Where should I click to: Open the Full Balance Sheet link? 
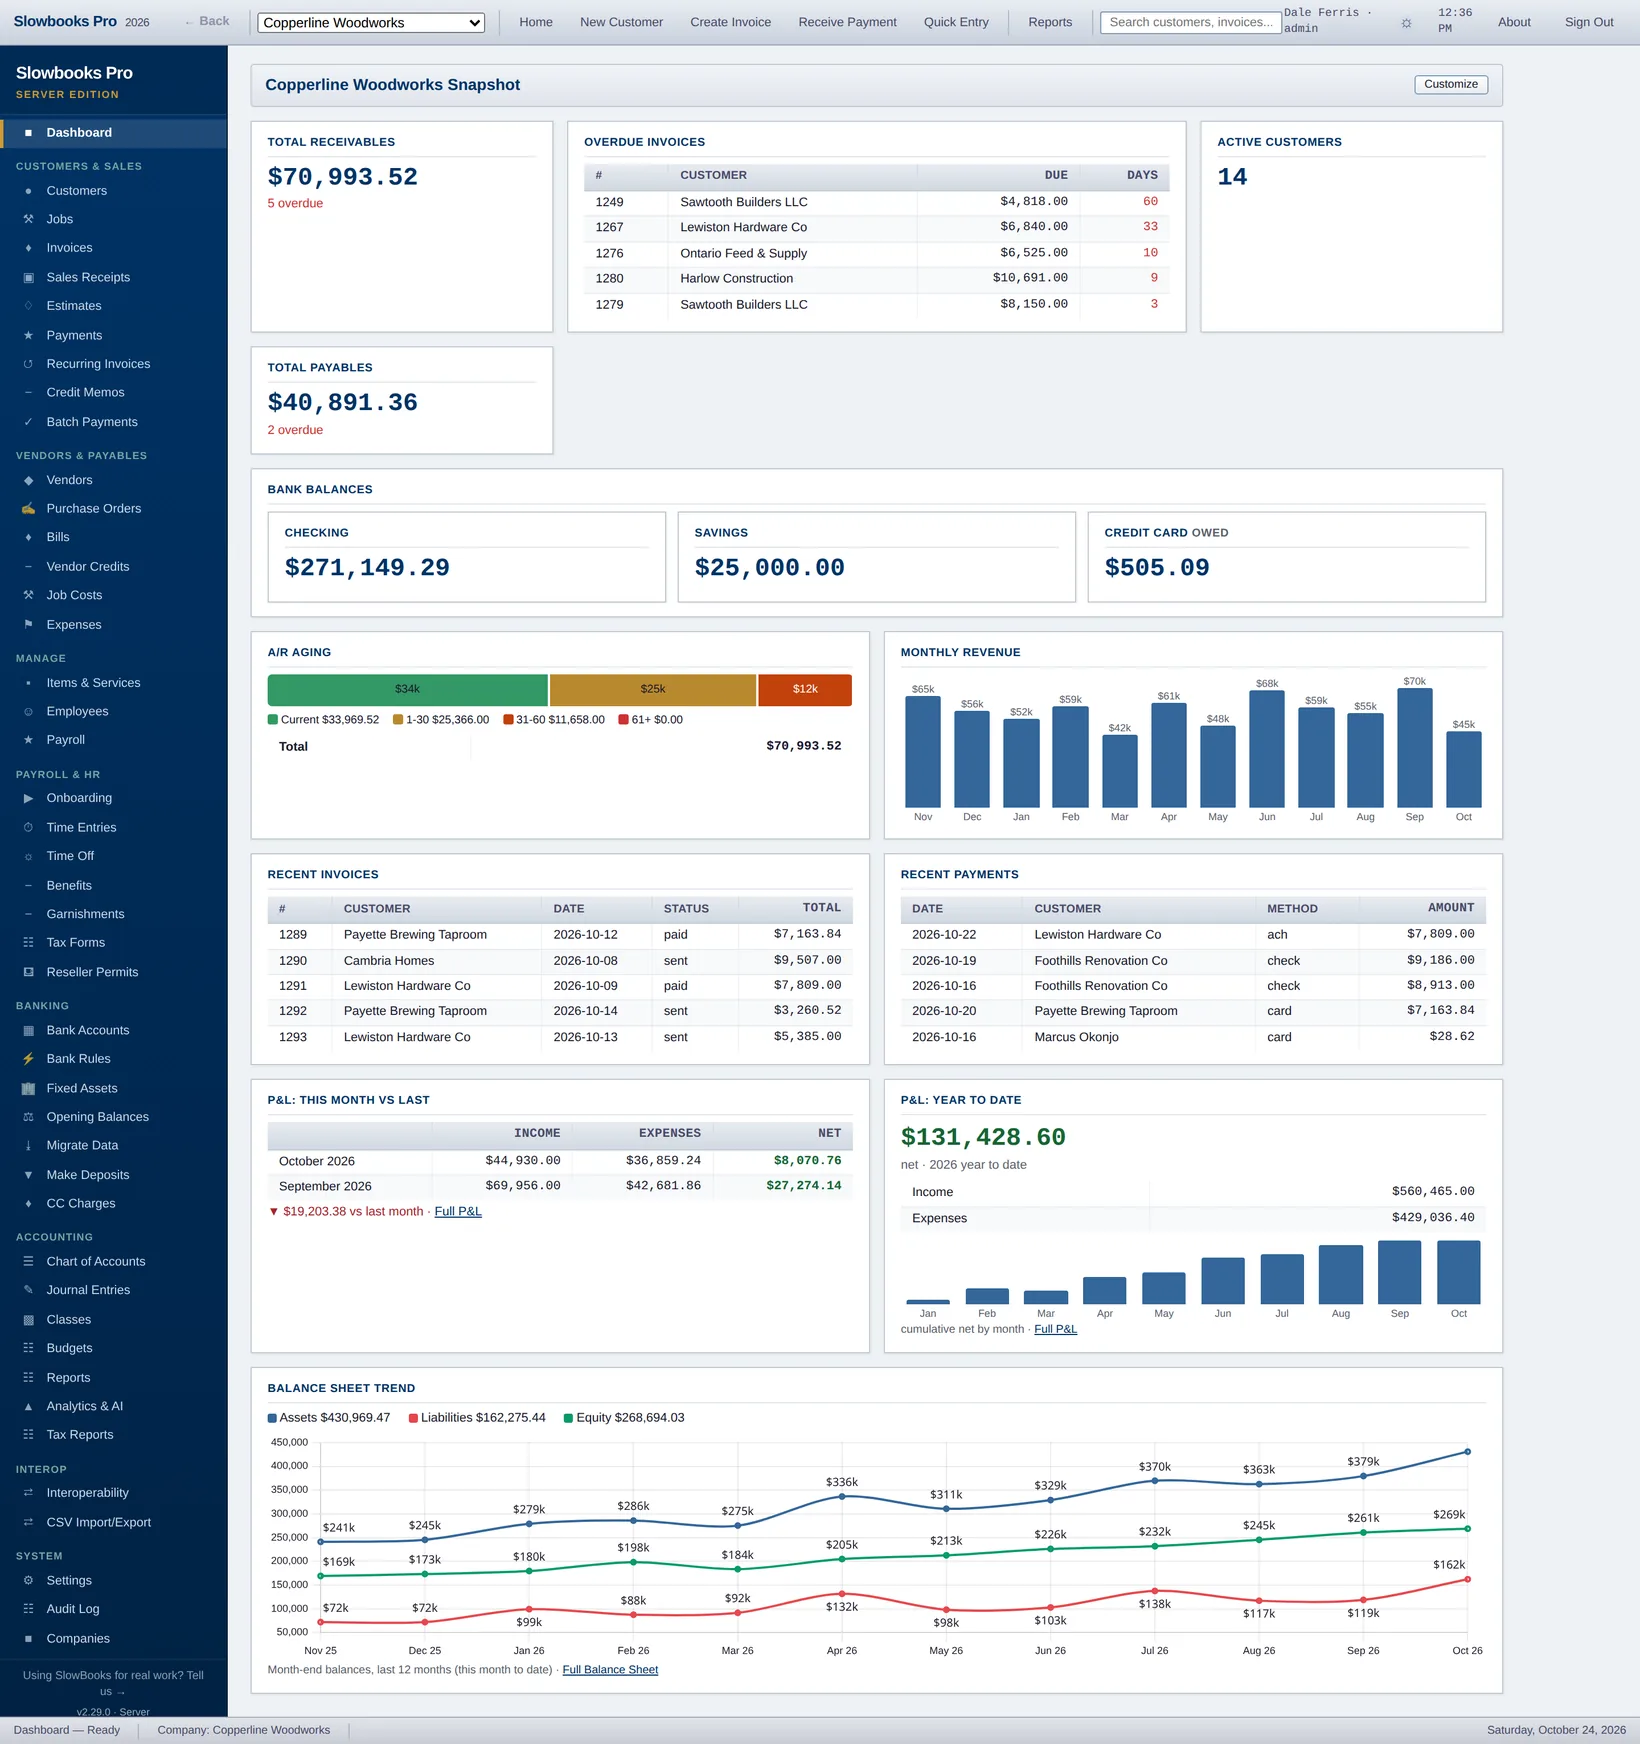610,1669
